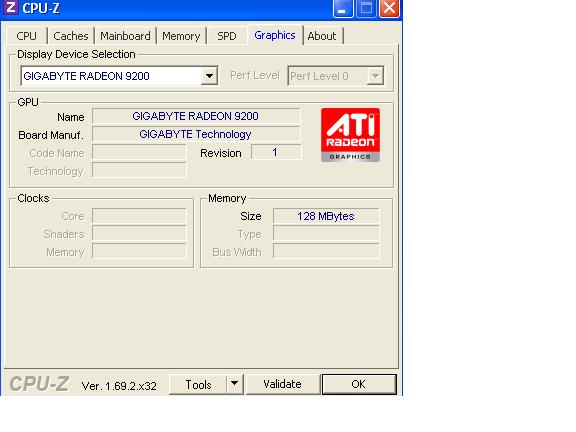576x432 pixels.
Task: Select the Memory tab
Action: click(x=181, y=36)
